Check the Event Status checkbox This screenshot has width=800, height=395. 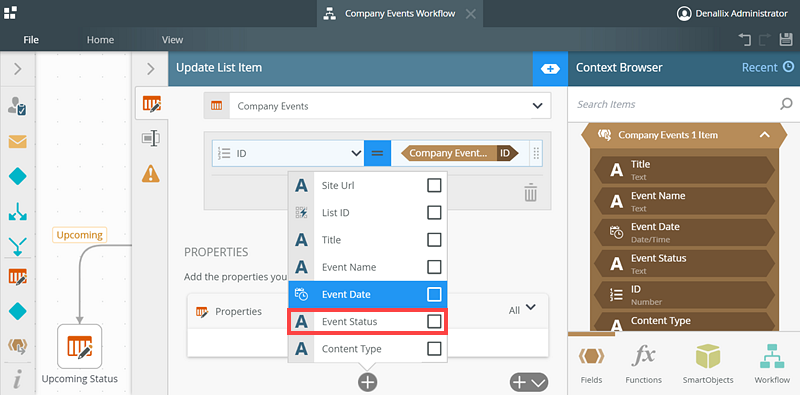(434, 322)
